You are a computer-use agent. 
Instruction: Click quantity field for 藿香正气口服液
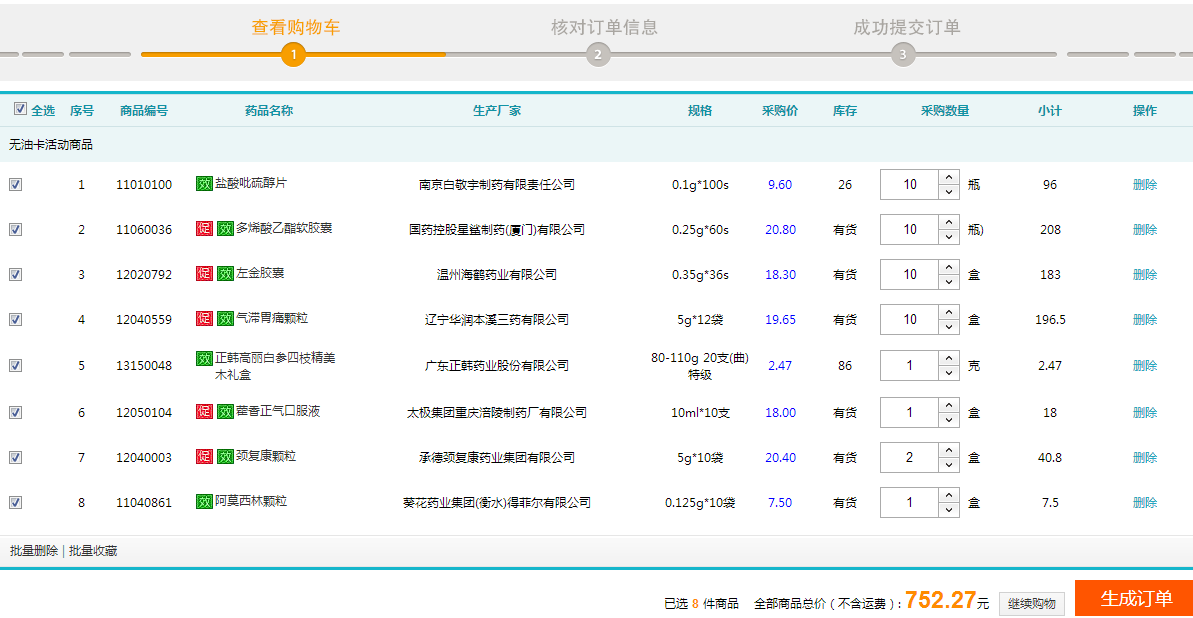click(x=910, y=412)
